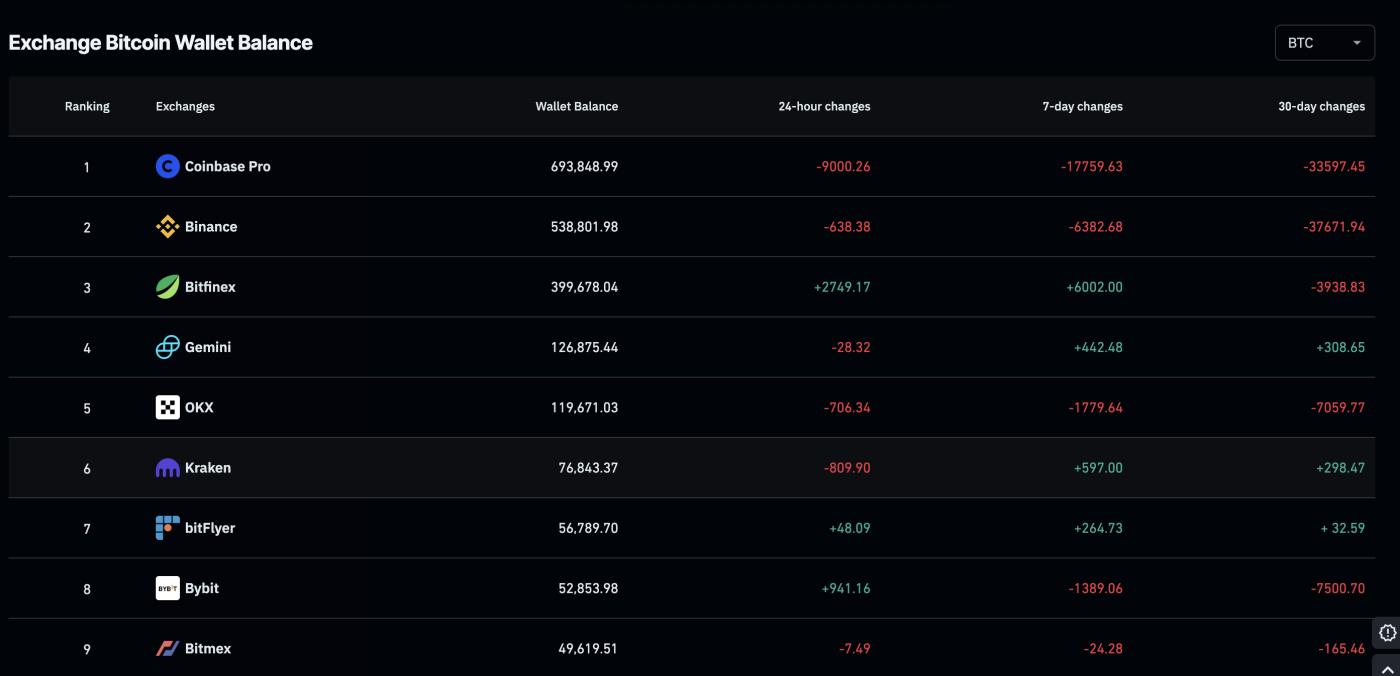Click the Bitmex logo icon
1400x676 pixels.
(166, 648)
